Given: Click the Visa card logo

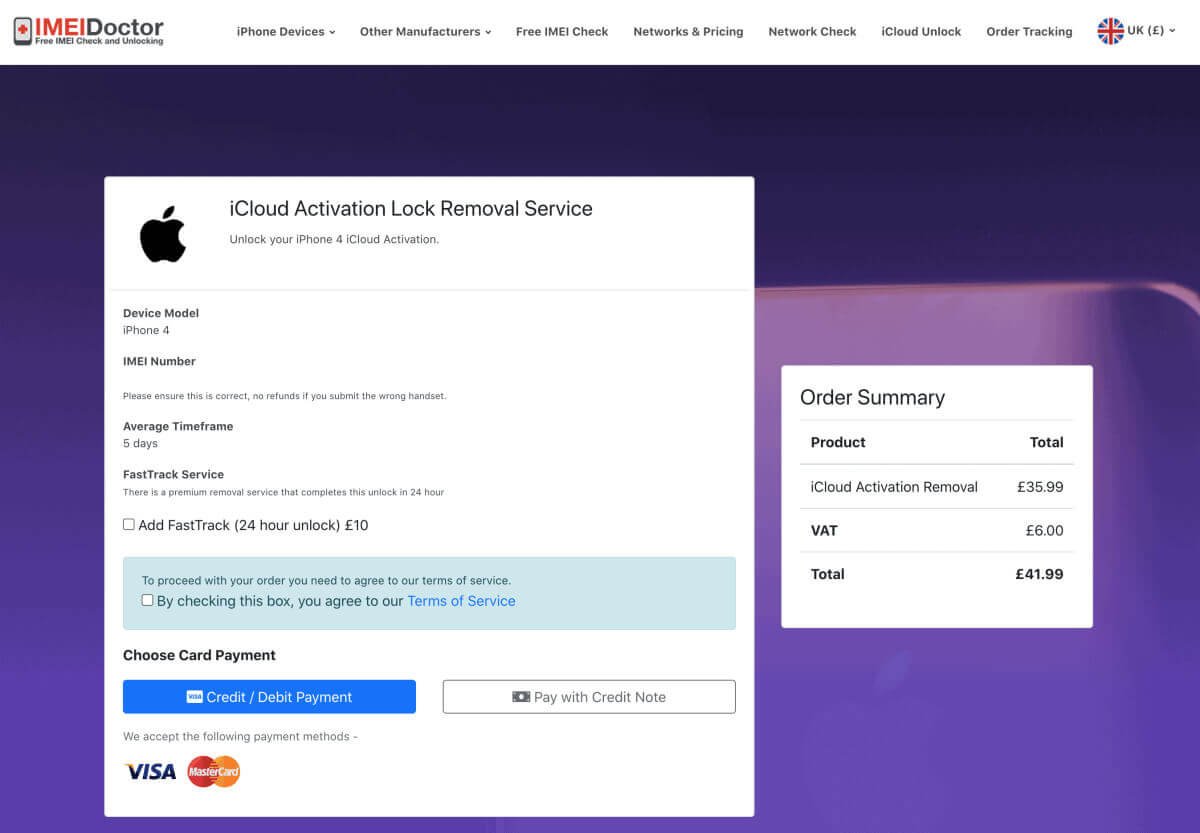Looking at the screenshot, I should tap(150, 771).
